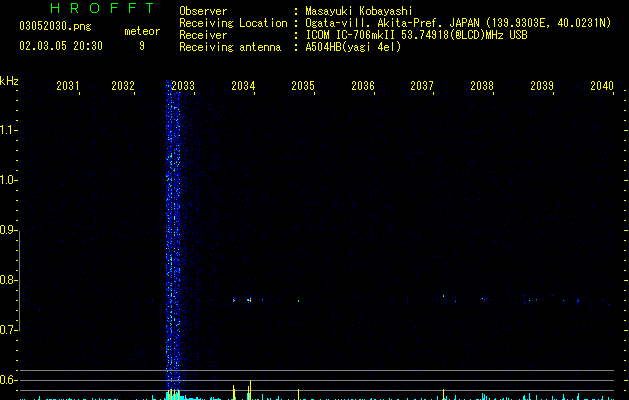Click the red meteor echo spot before 2034
This screenshot has width=629, height=400.
(x=234, y=300)
